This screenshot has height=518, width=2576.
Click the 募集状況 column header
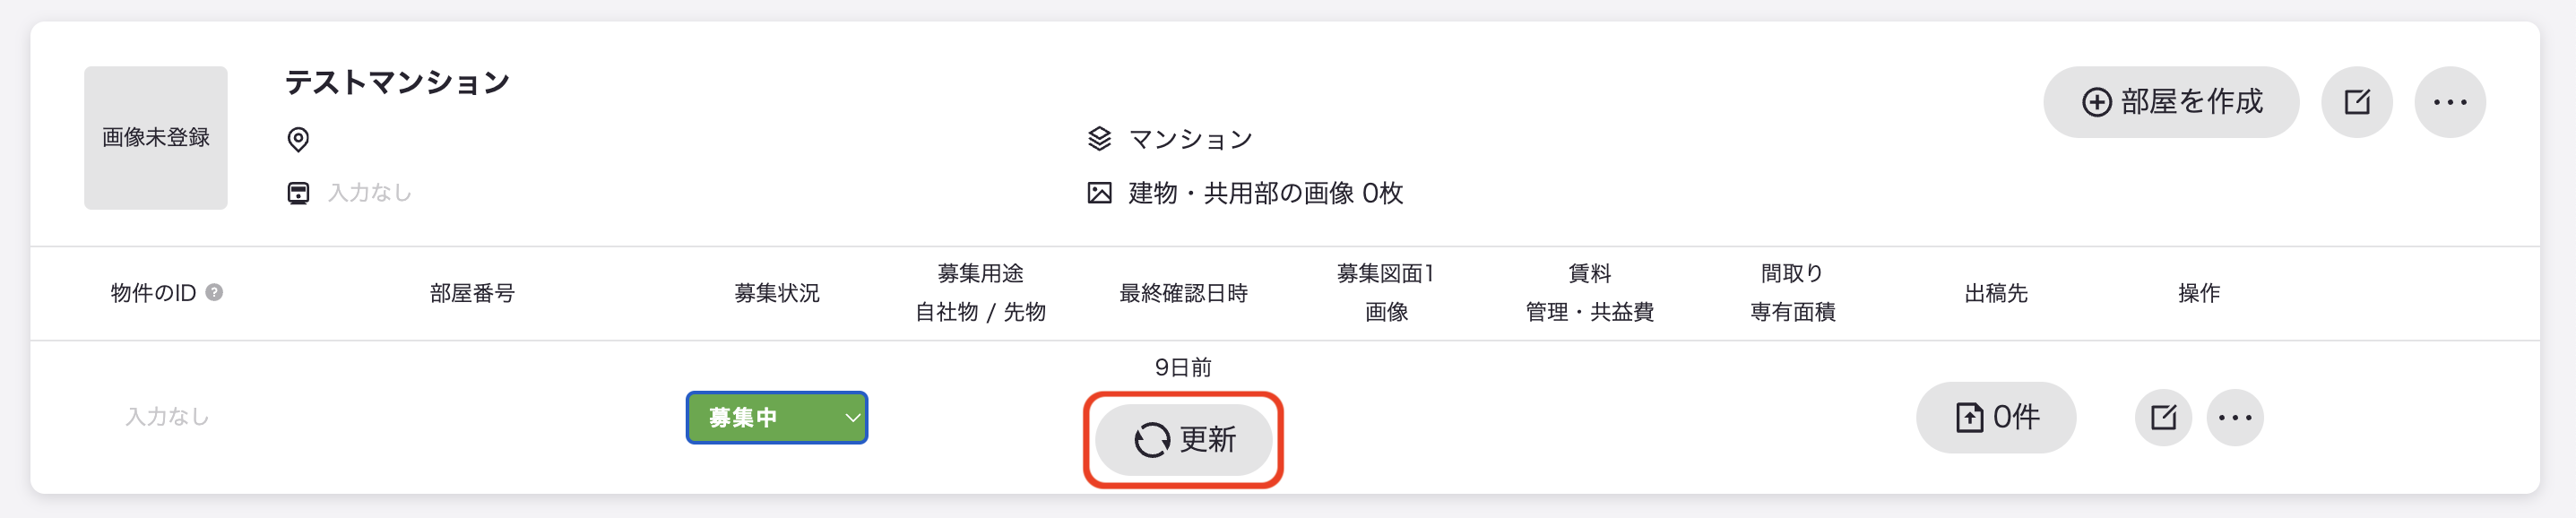click(x=777, y=293)
